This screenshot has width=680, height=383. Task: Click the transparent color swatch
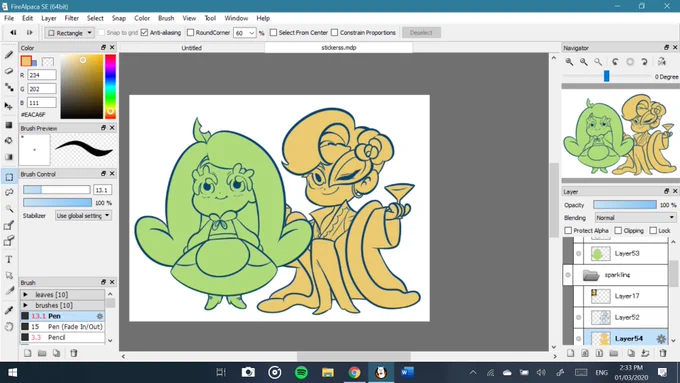coord(48,62)
